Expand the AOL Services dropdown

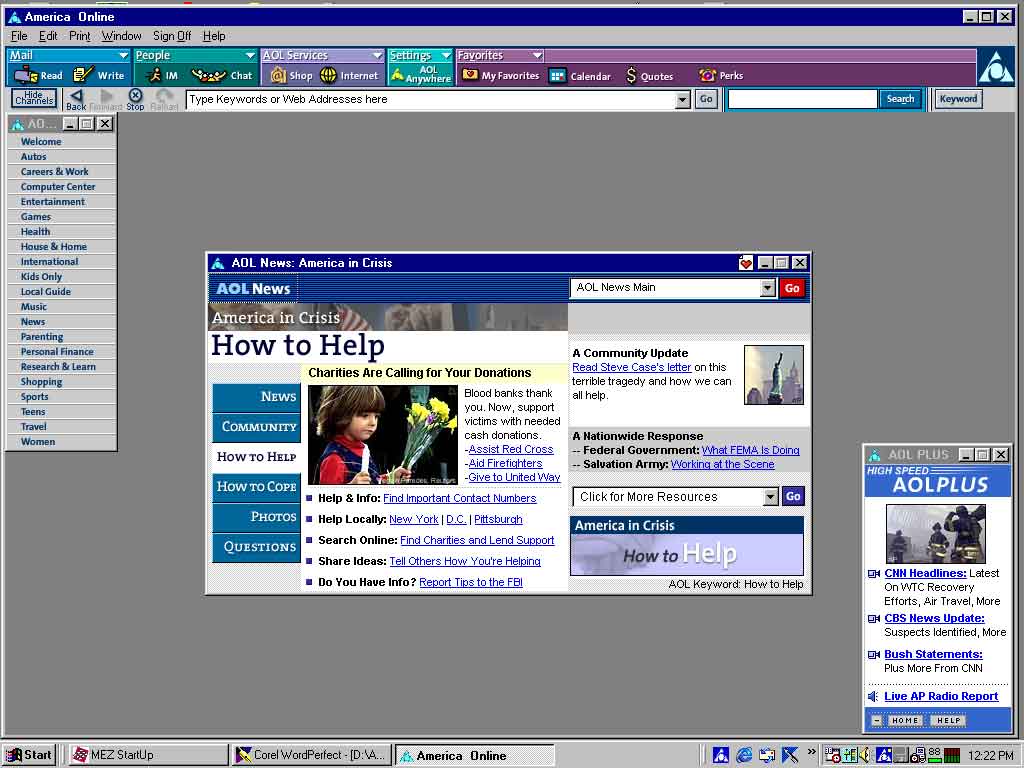tap(377, 56)
